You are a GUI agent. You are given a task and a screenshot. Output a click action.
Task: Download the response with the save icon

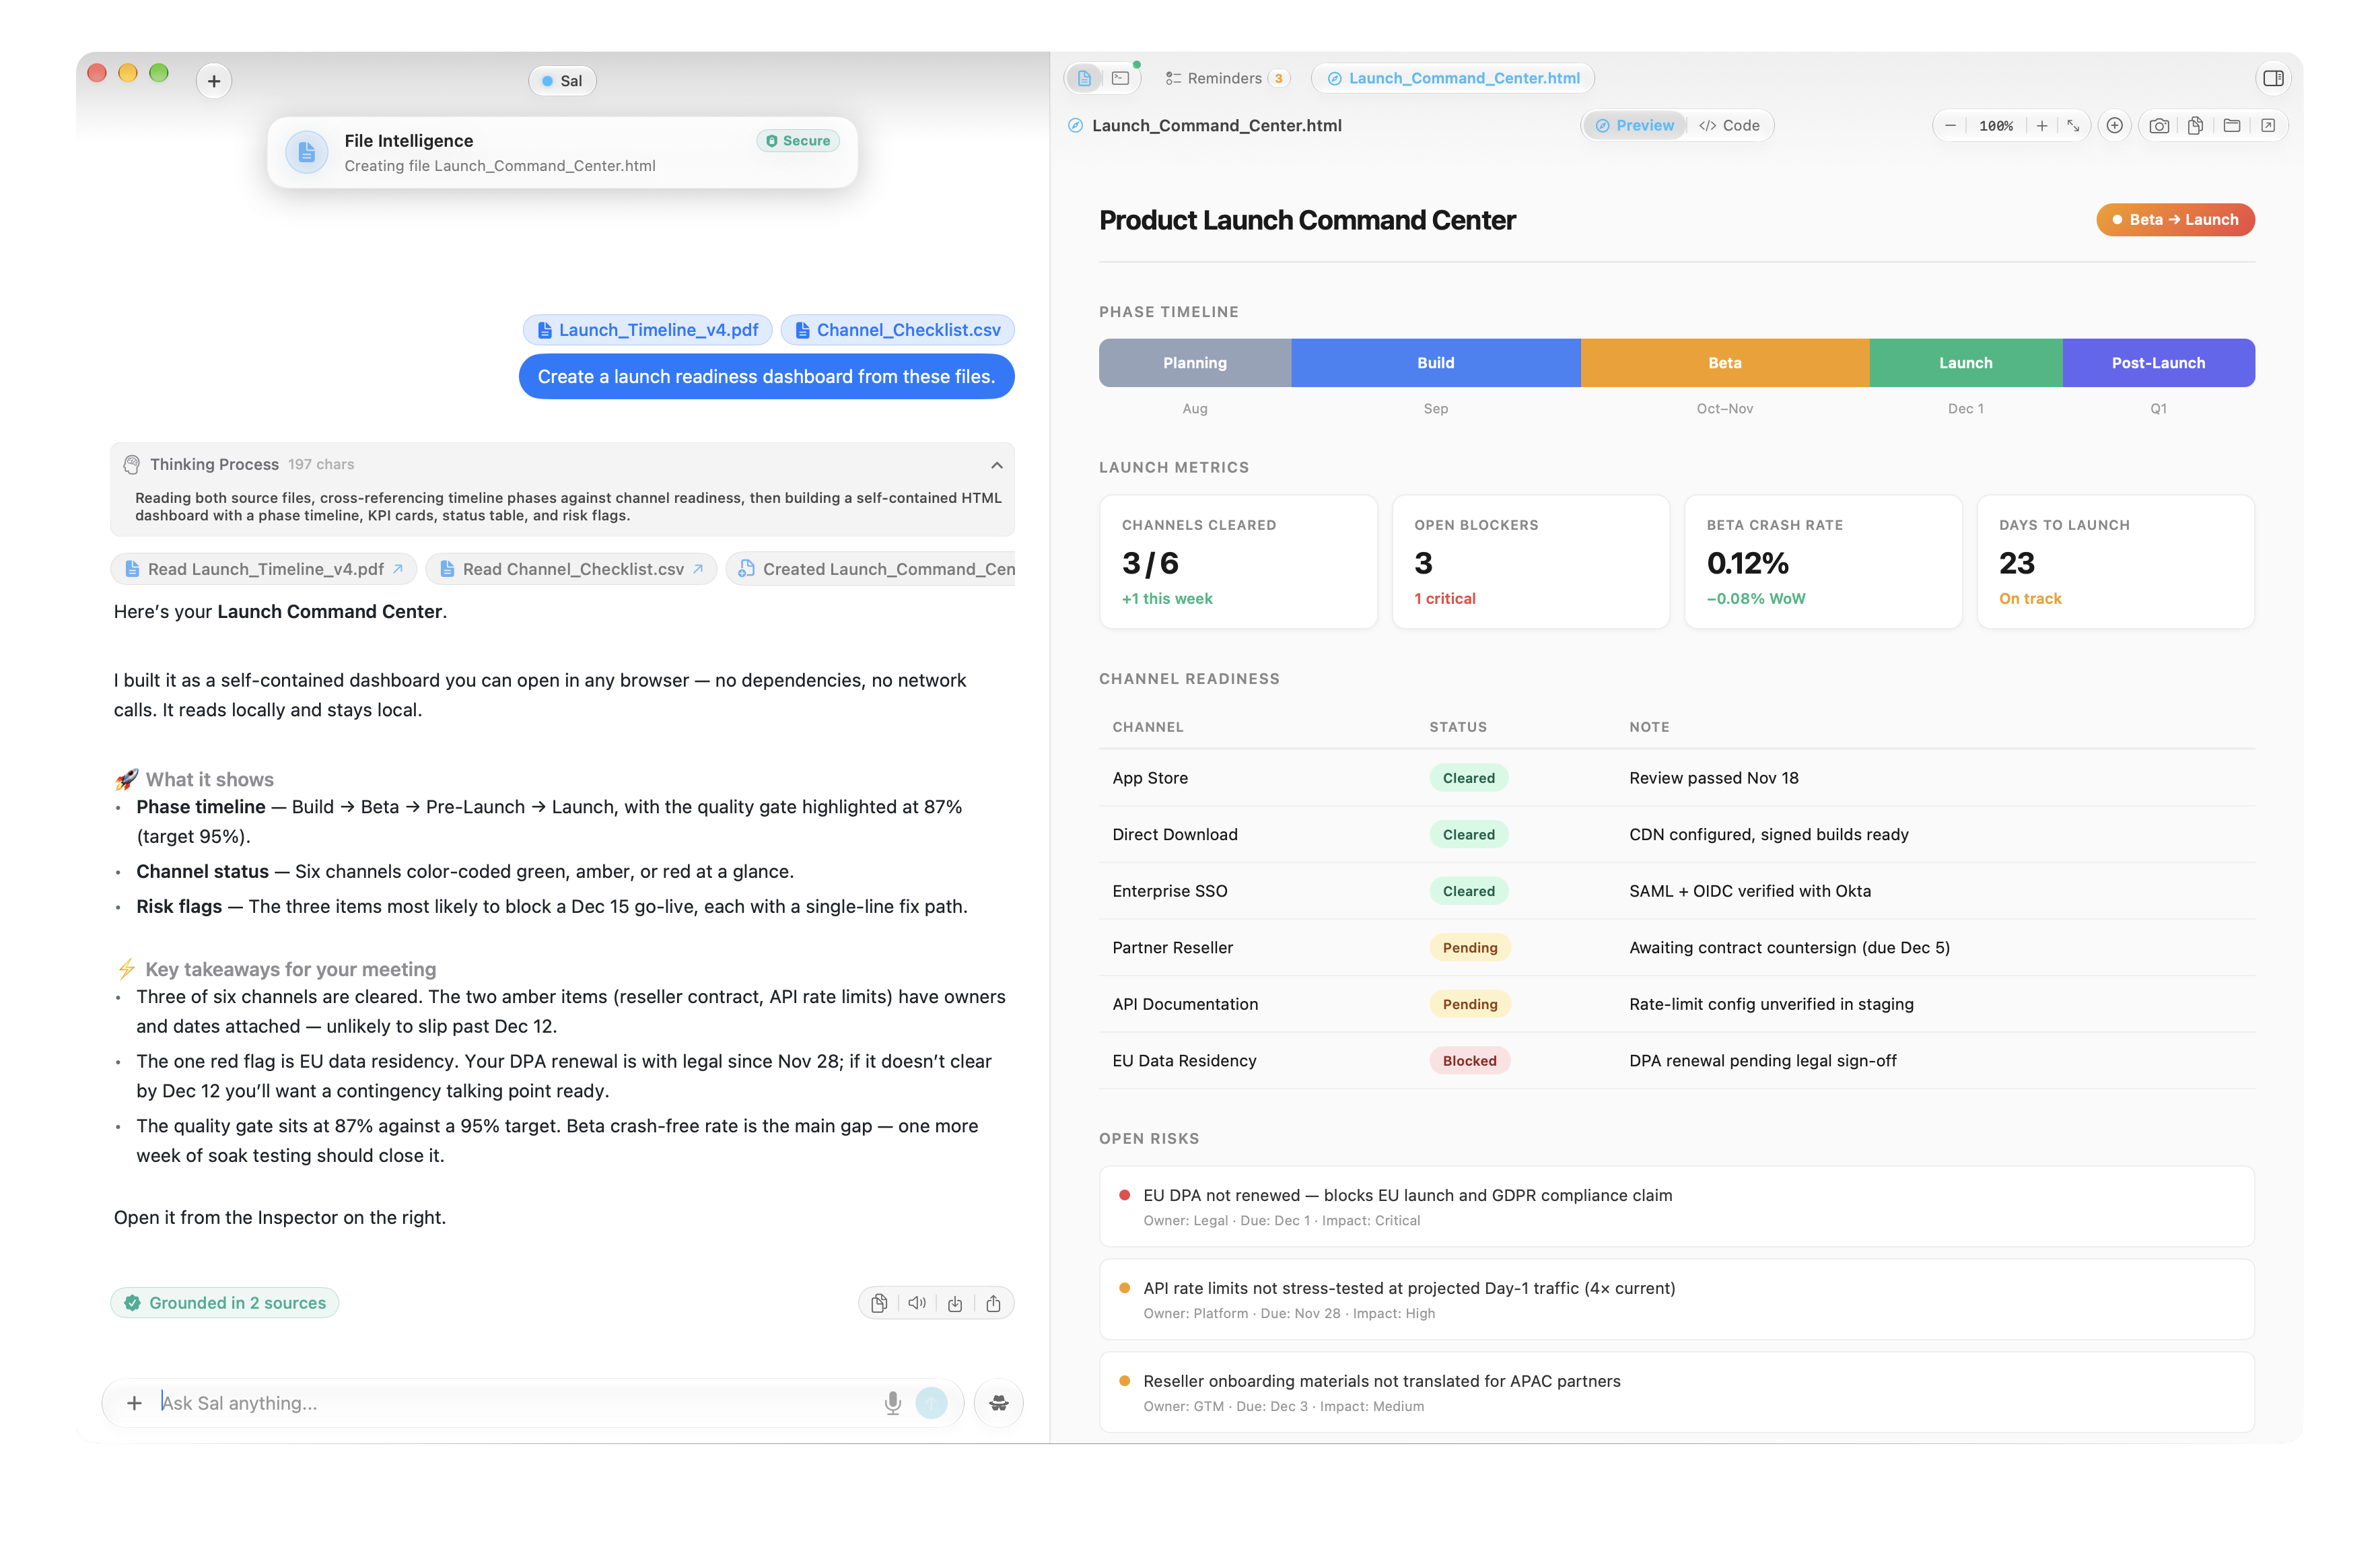[x=955, y=1303]
